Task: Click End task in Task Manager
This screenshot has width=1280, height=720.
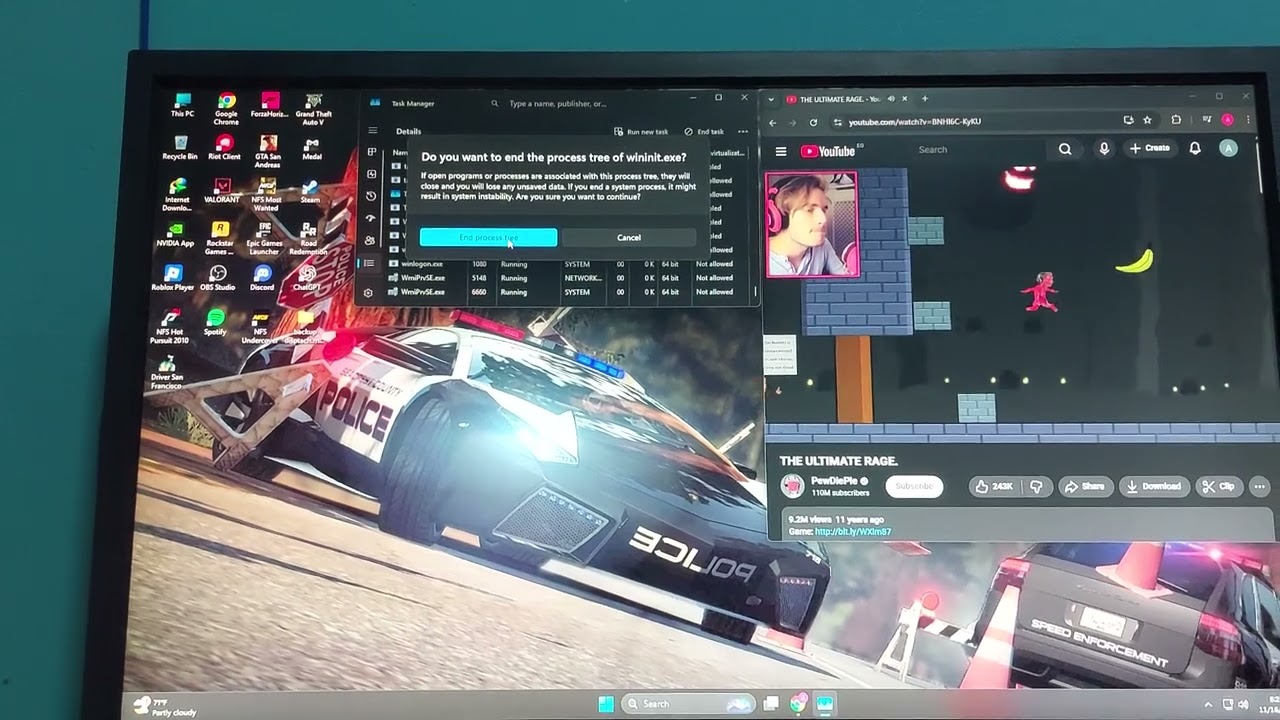Action: [x=704, y=131]
